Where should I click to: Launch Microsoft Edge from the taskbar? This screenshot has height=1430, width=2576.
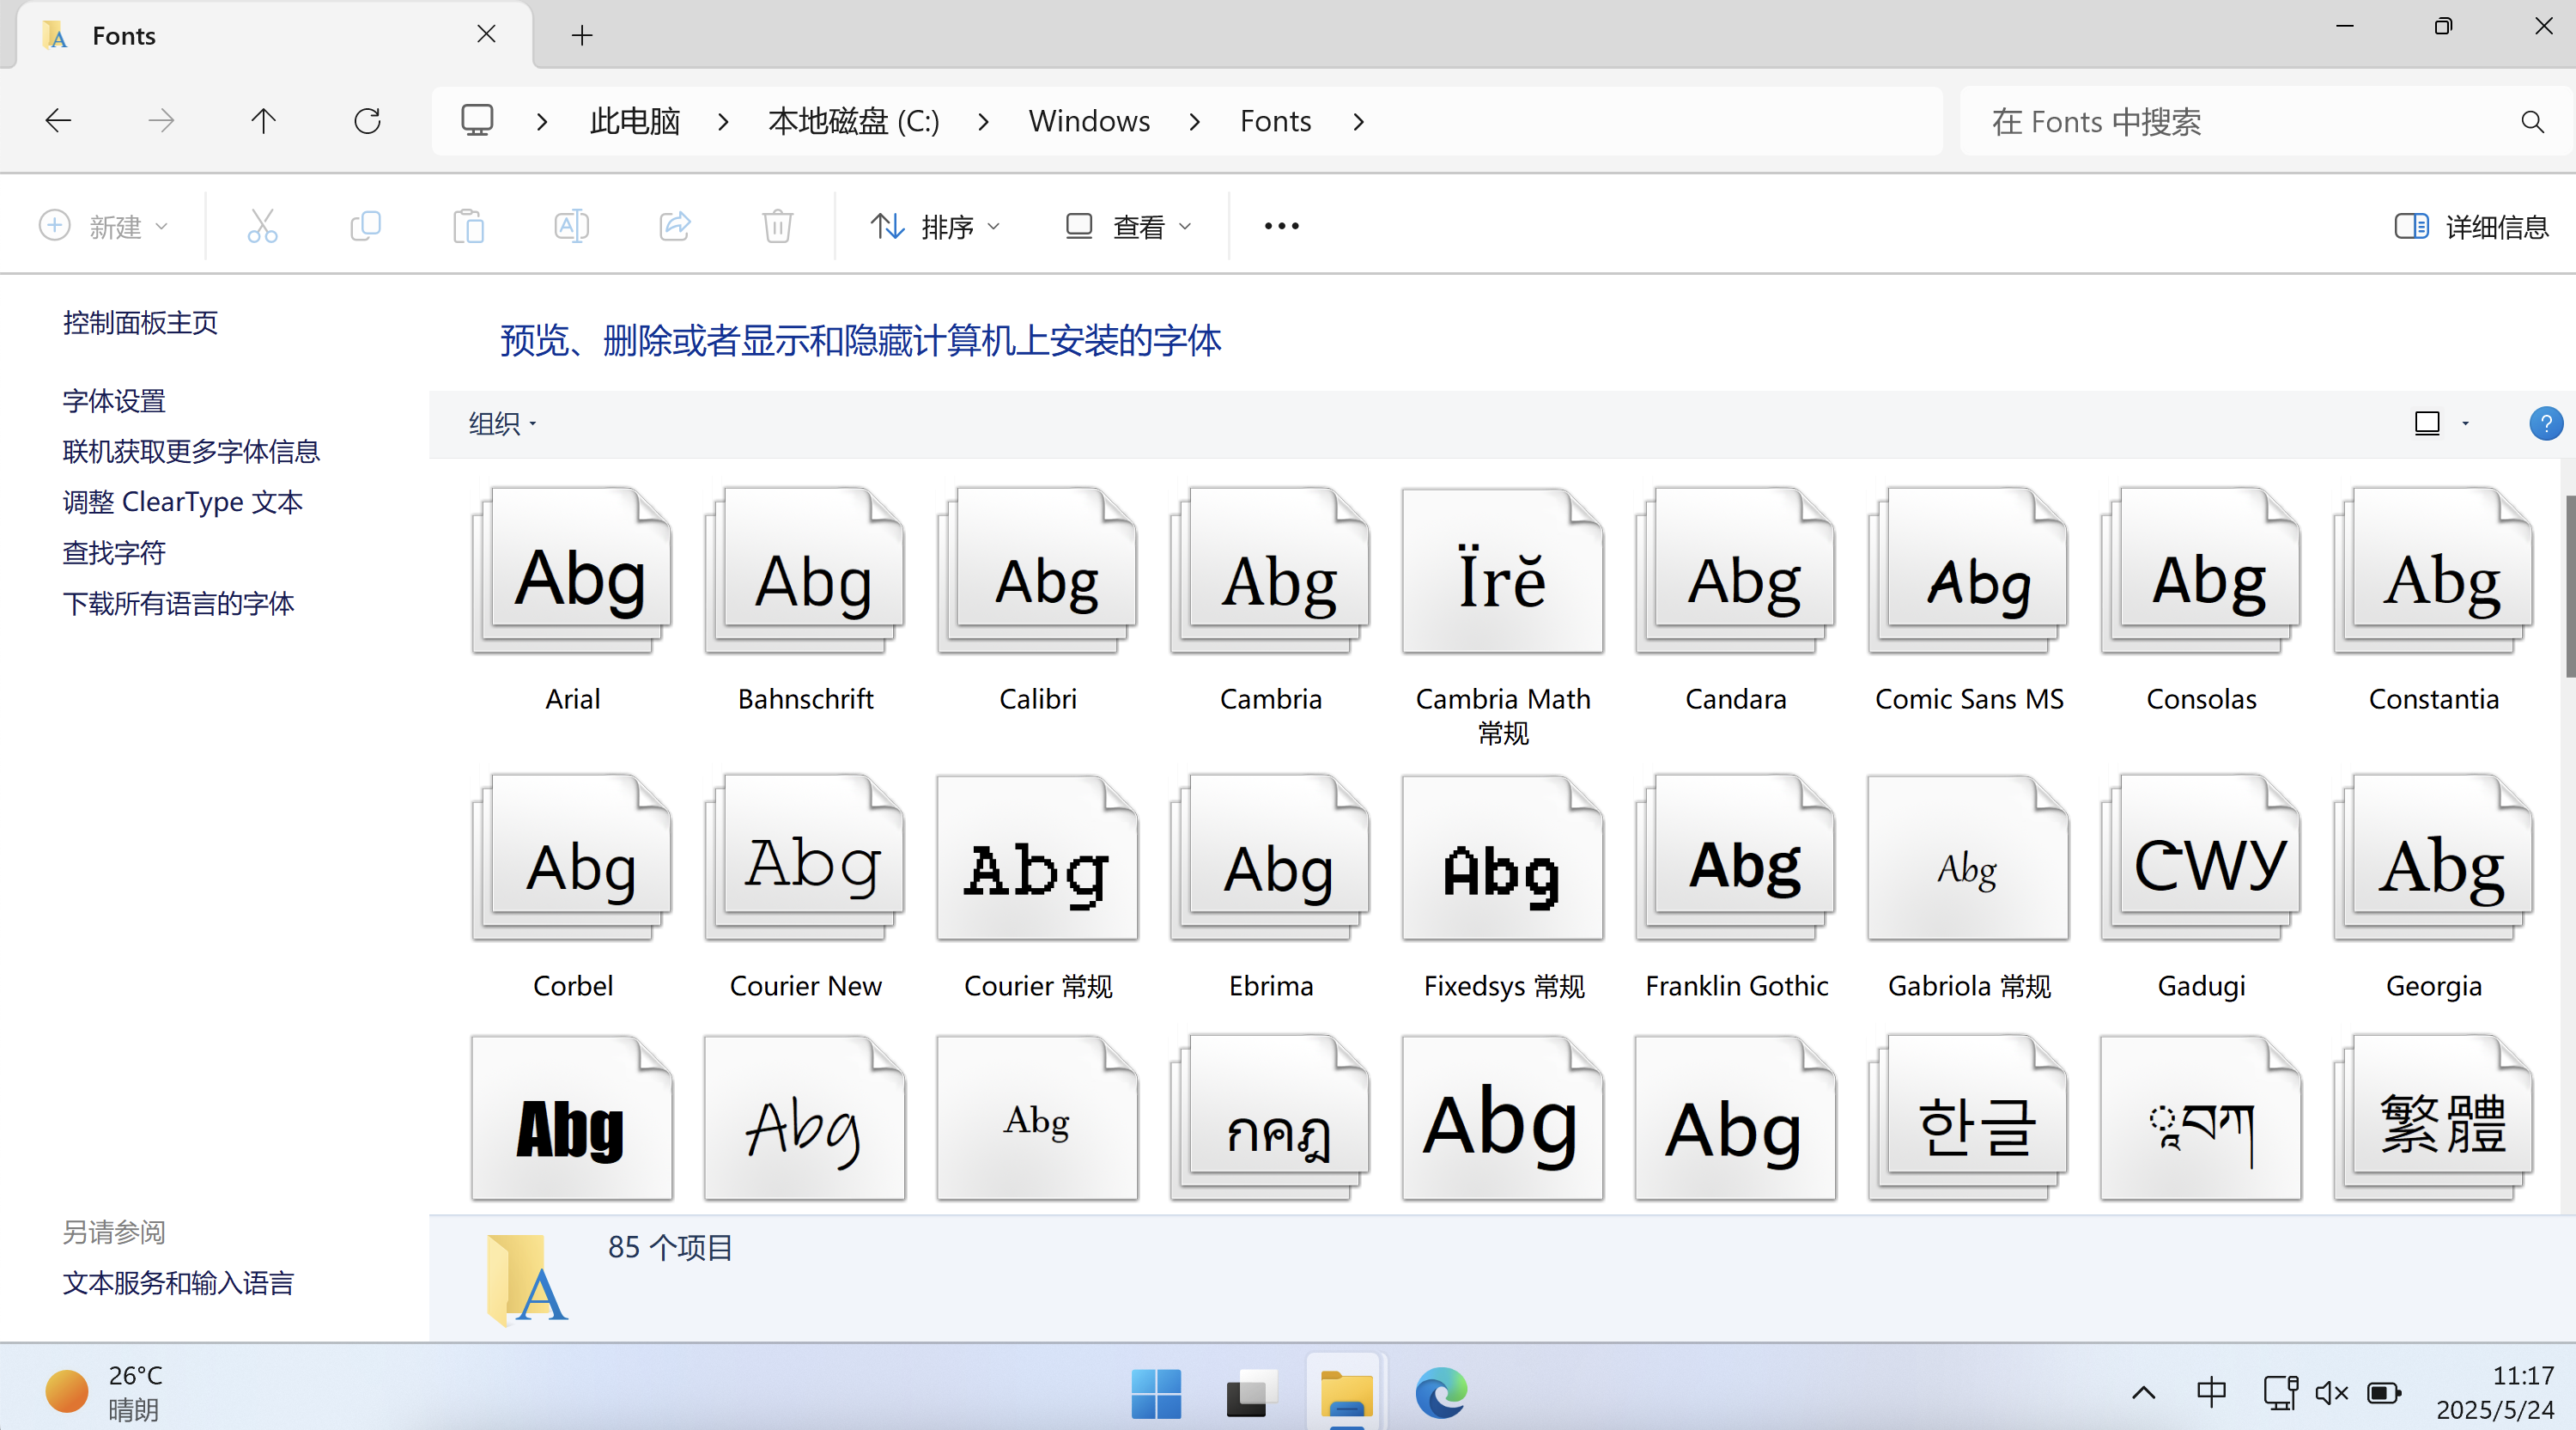tap(1441, 1393)
